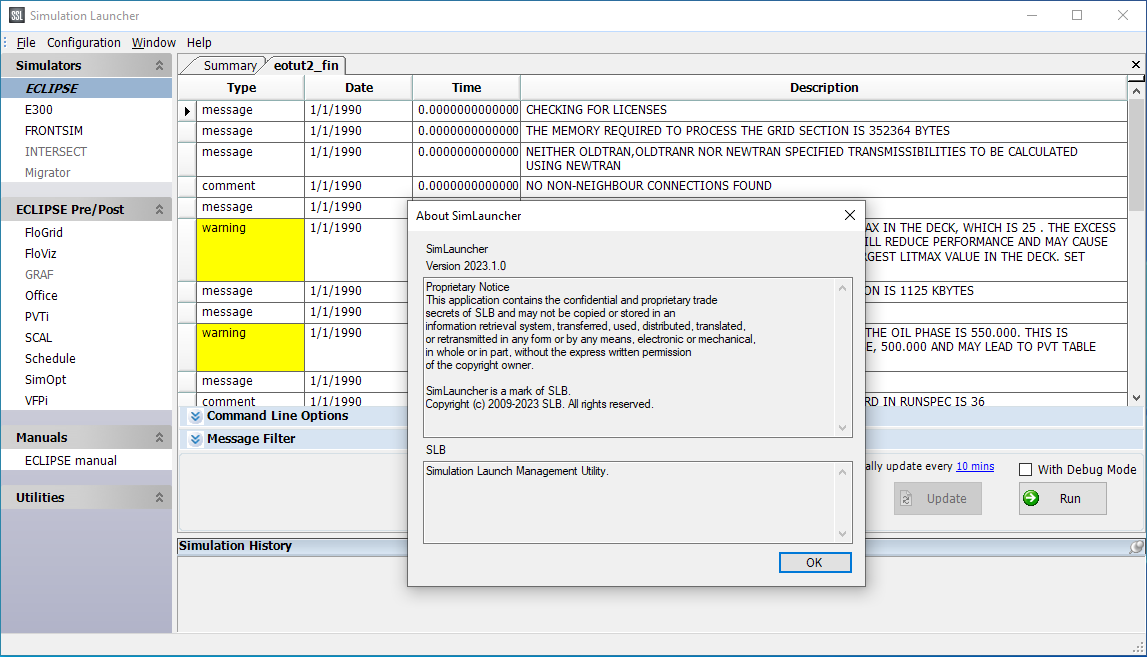Open the Help menu

pyautogui.click(x=199, y=42)
